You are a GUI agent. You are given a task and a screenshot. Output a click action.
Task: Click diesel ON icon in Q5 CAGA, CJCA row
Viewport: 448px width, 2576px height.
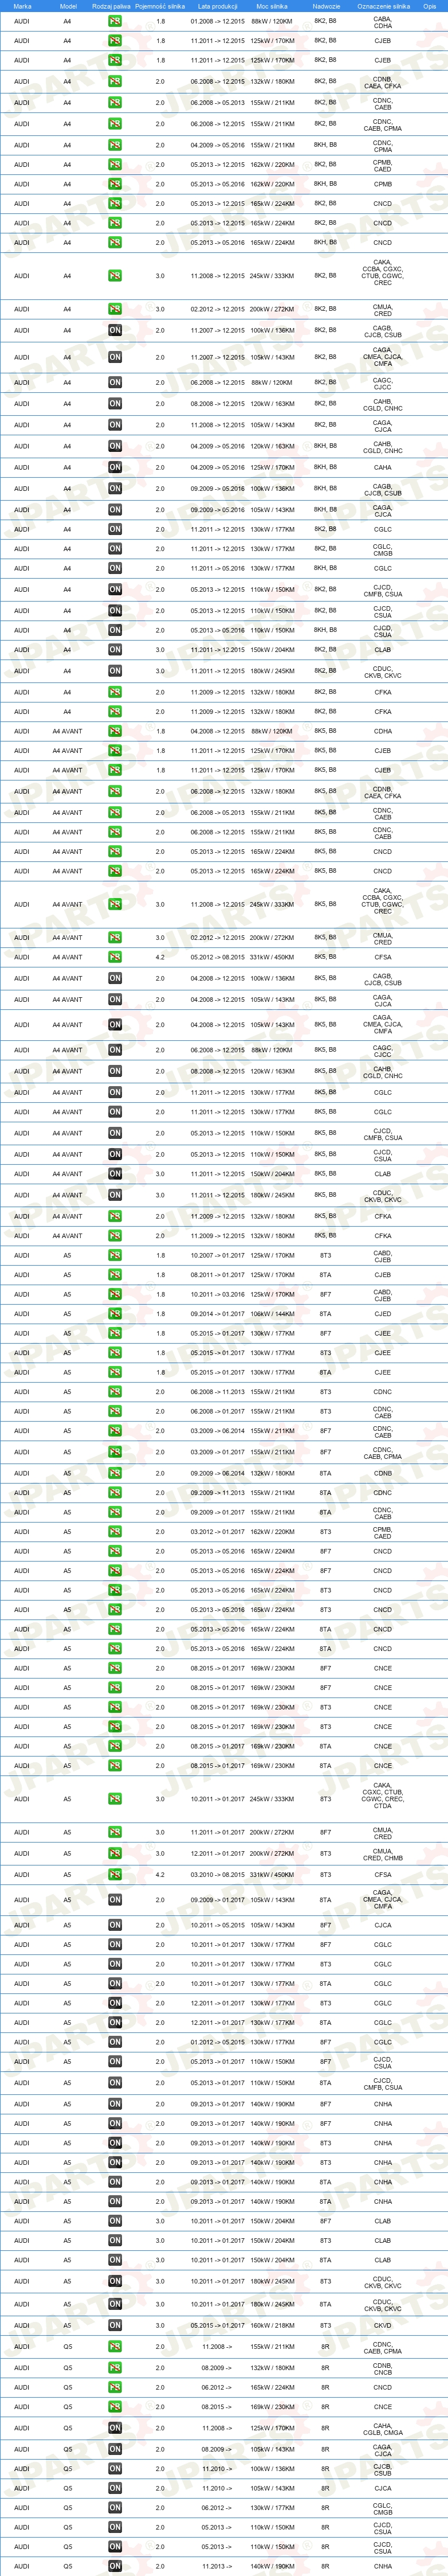(x=115, y=2449)
